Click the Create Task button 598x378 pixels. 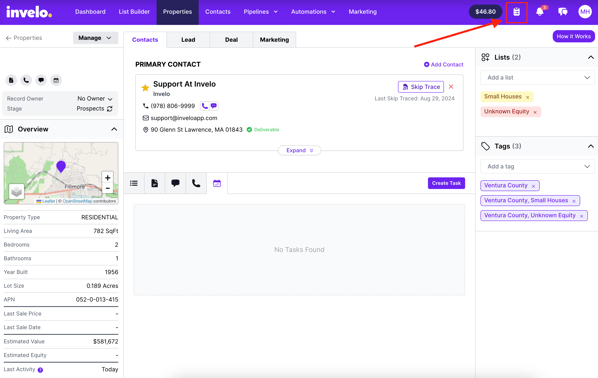446,183
